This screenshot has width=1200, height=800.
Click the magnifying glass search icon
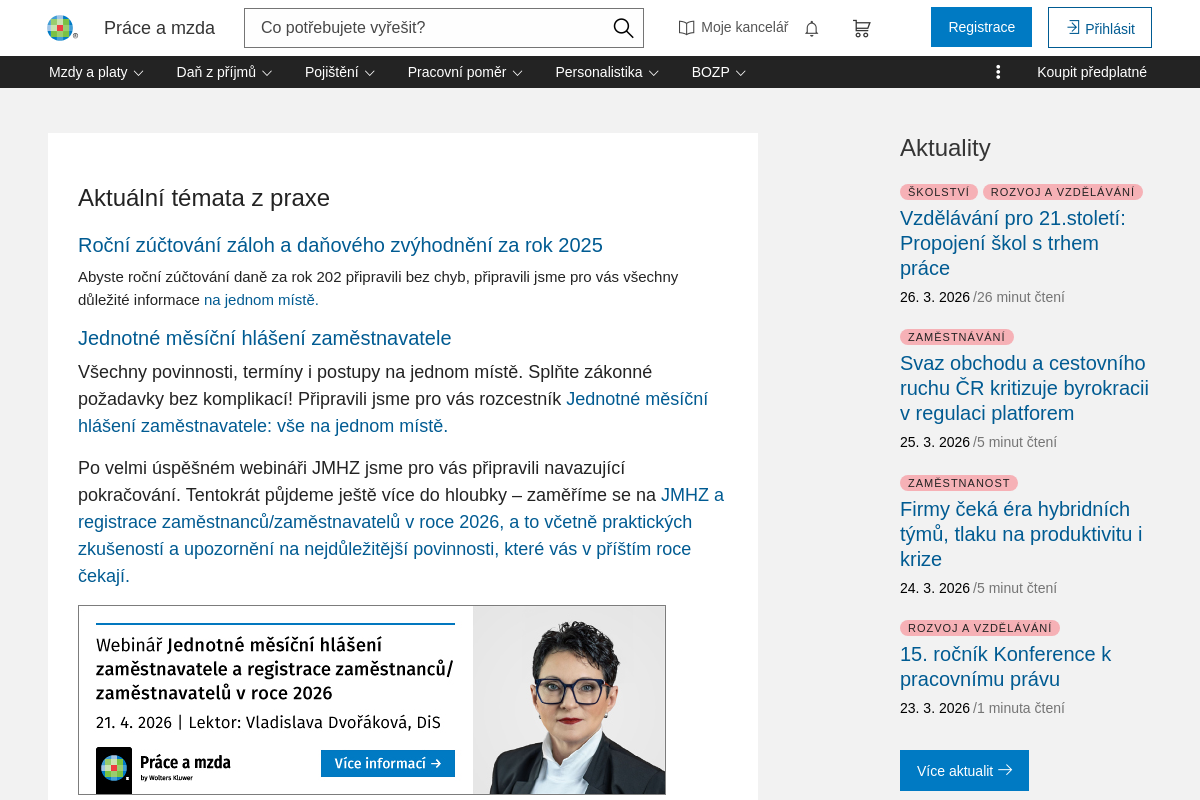623,28
